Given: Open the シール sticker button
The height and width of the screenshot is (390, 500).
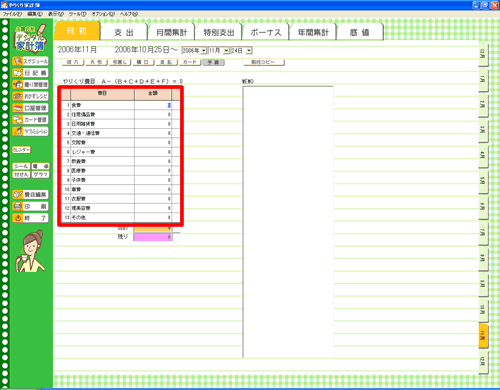Looking at the screenshot, I should [21, 166].
